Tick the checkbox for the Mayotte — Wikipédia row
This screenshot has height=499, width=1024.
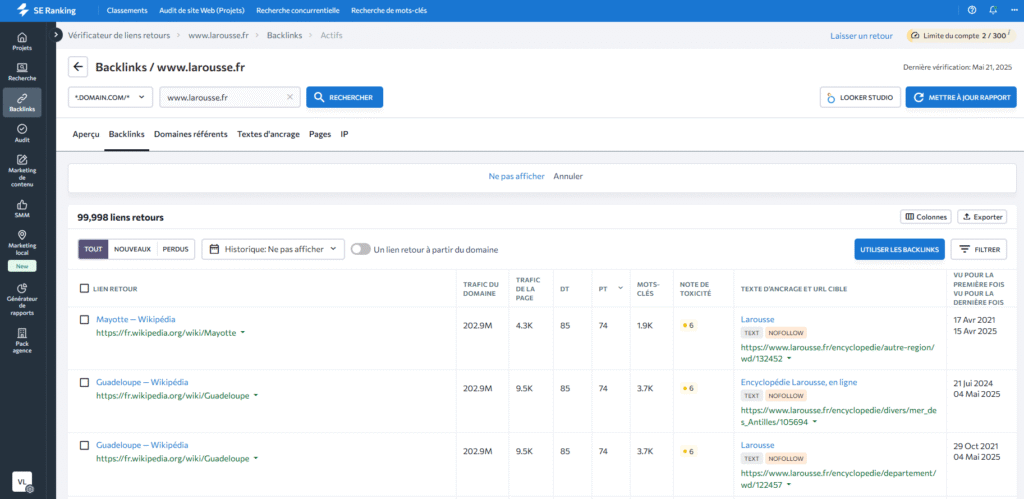(x=84, y=319)
